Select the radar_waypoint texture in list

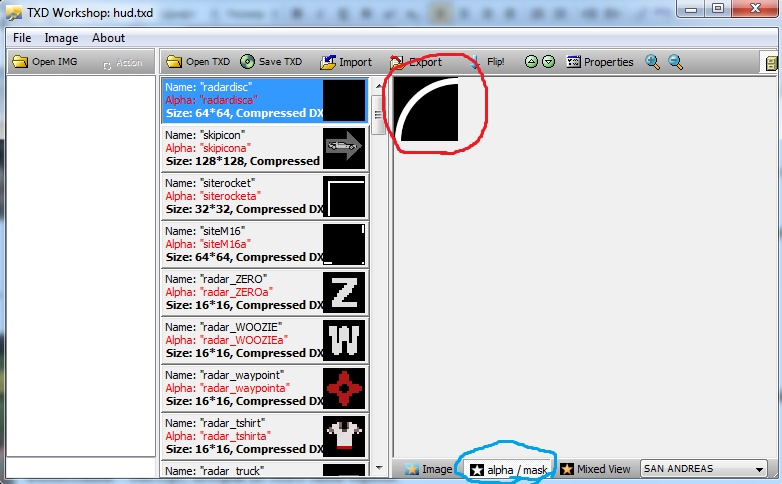coord(243,388)
